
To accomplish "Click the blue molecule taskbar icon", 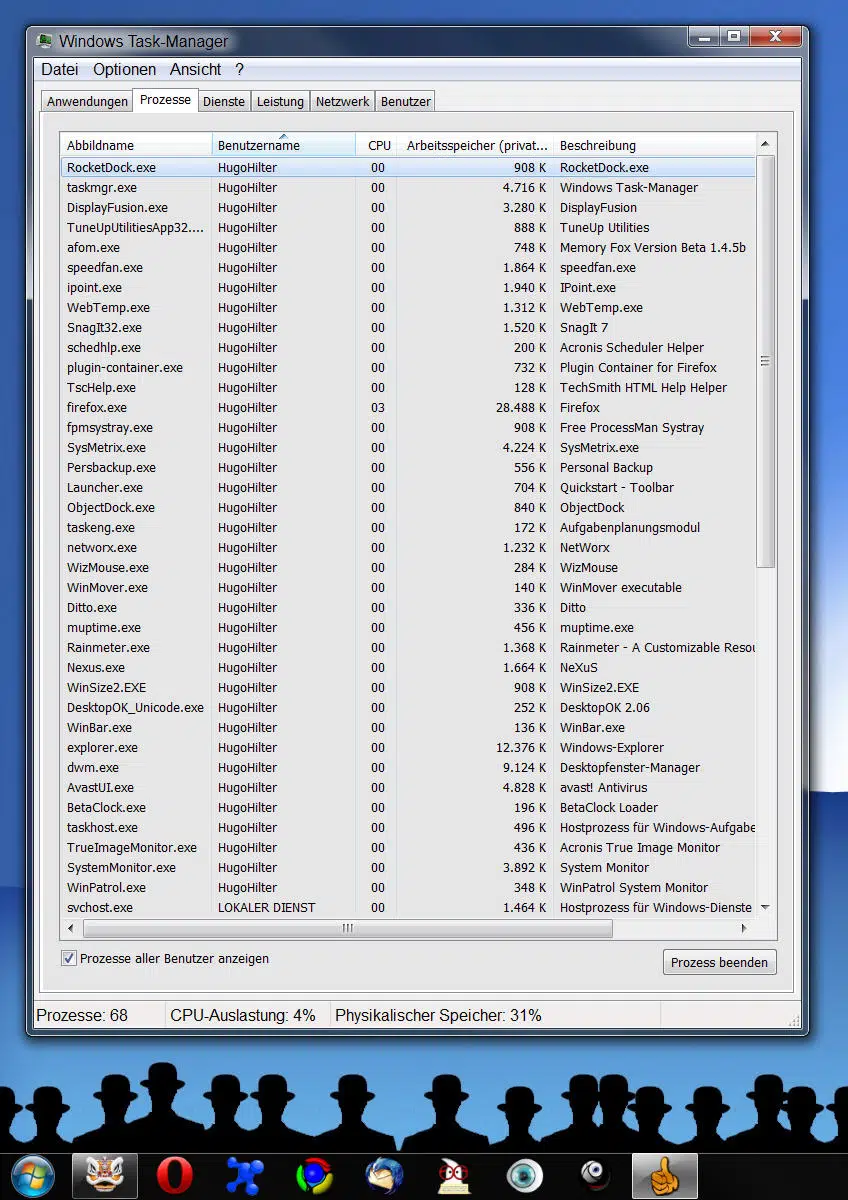I will (x=244, y=1175).
